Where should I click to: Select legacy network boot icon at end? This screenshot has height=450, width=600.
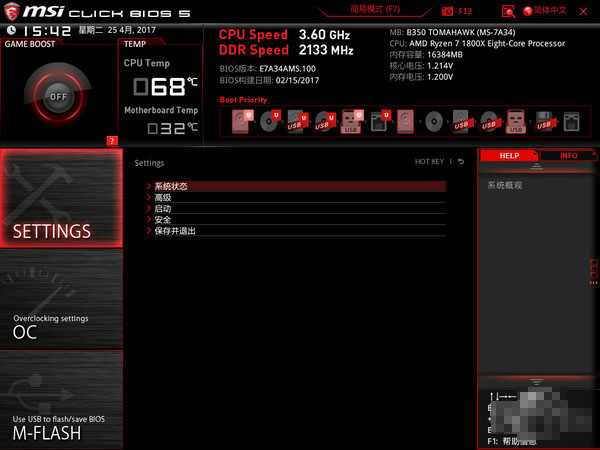coord(571,121)
